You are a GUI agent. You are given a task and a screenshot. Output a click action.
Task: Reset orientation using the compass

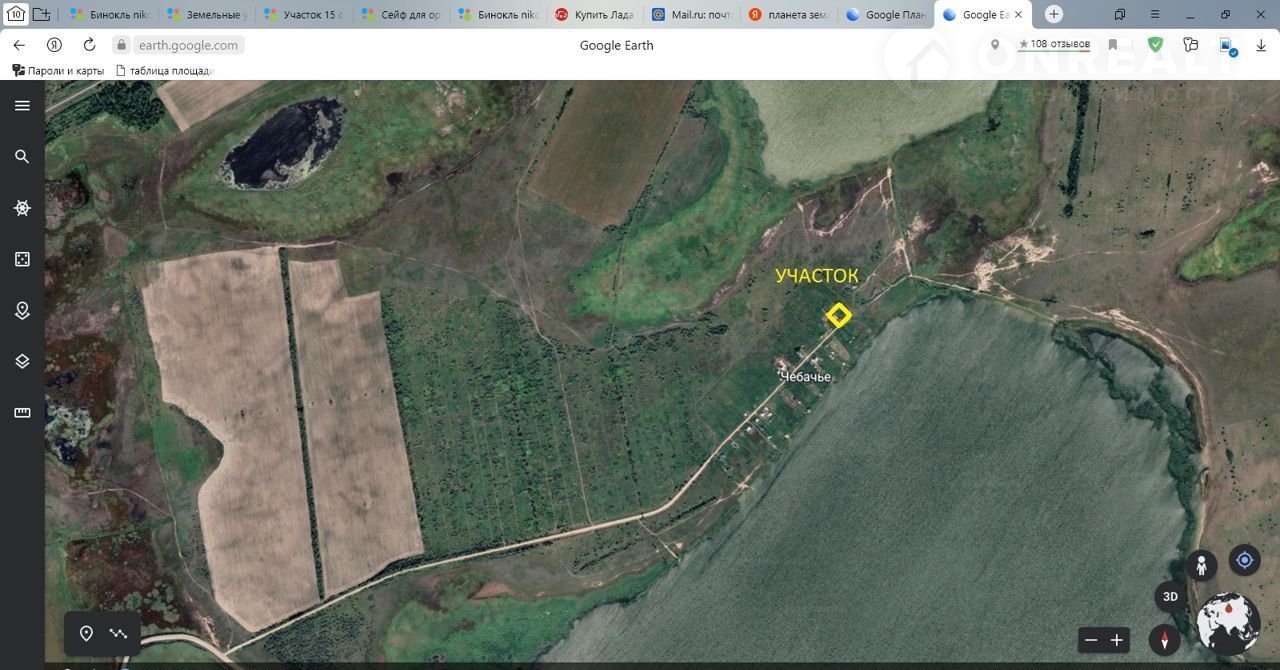1164,640
